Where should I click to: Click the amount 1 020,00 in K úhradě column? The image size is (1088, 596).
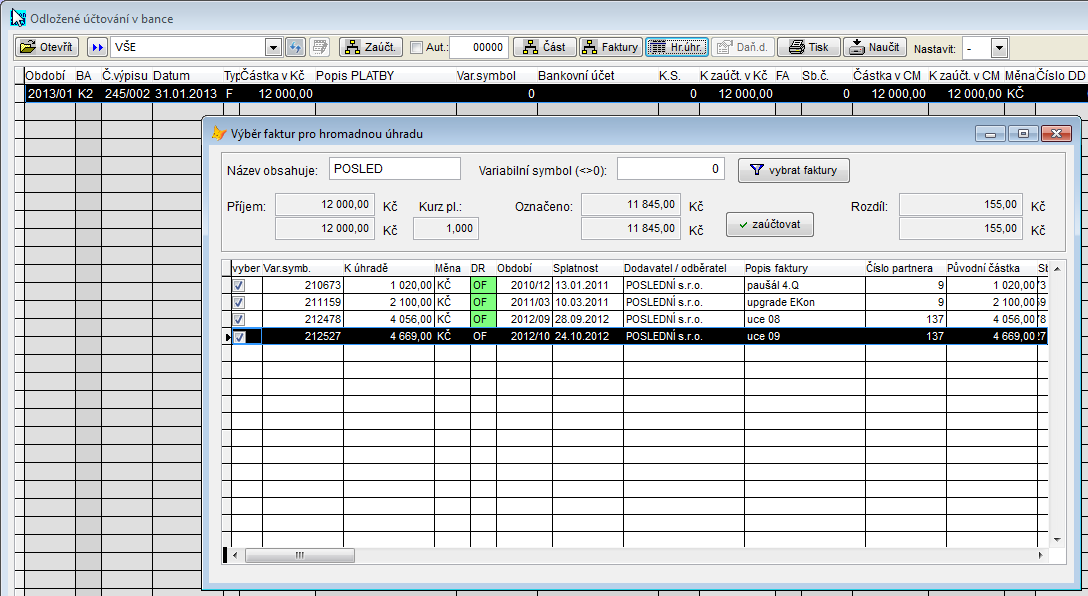tap(389, 285)
